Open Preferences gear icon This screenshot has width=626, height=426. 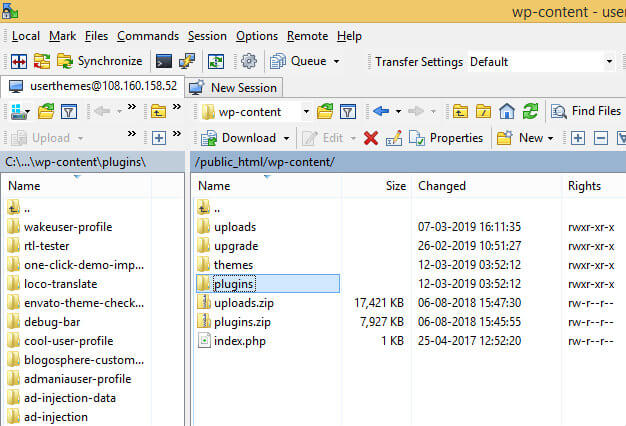[249, 61]
